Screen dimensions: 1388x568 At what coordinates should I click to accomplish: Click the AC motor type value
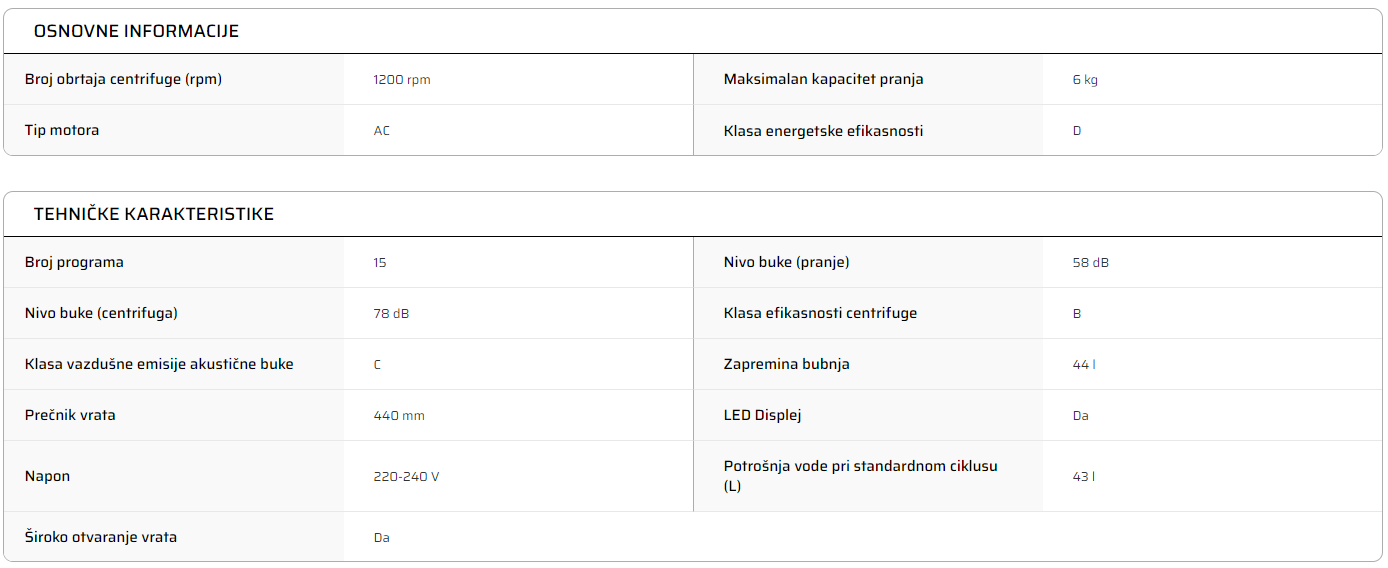pos(382,131)
